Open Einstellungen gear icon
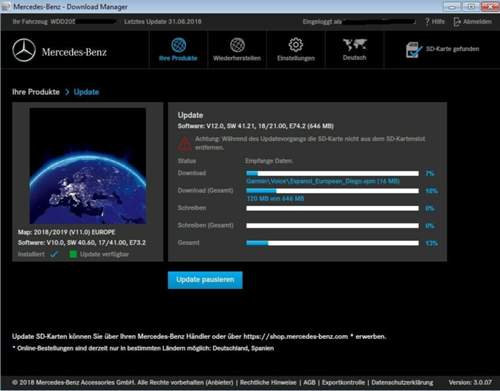Image resolution: width=500 pixels, height=391 pixels. (x=296, y=45)
